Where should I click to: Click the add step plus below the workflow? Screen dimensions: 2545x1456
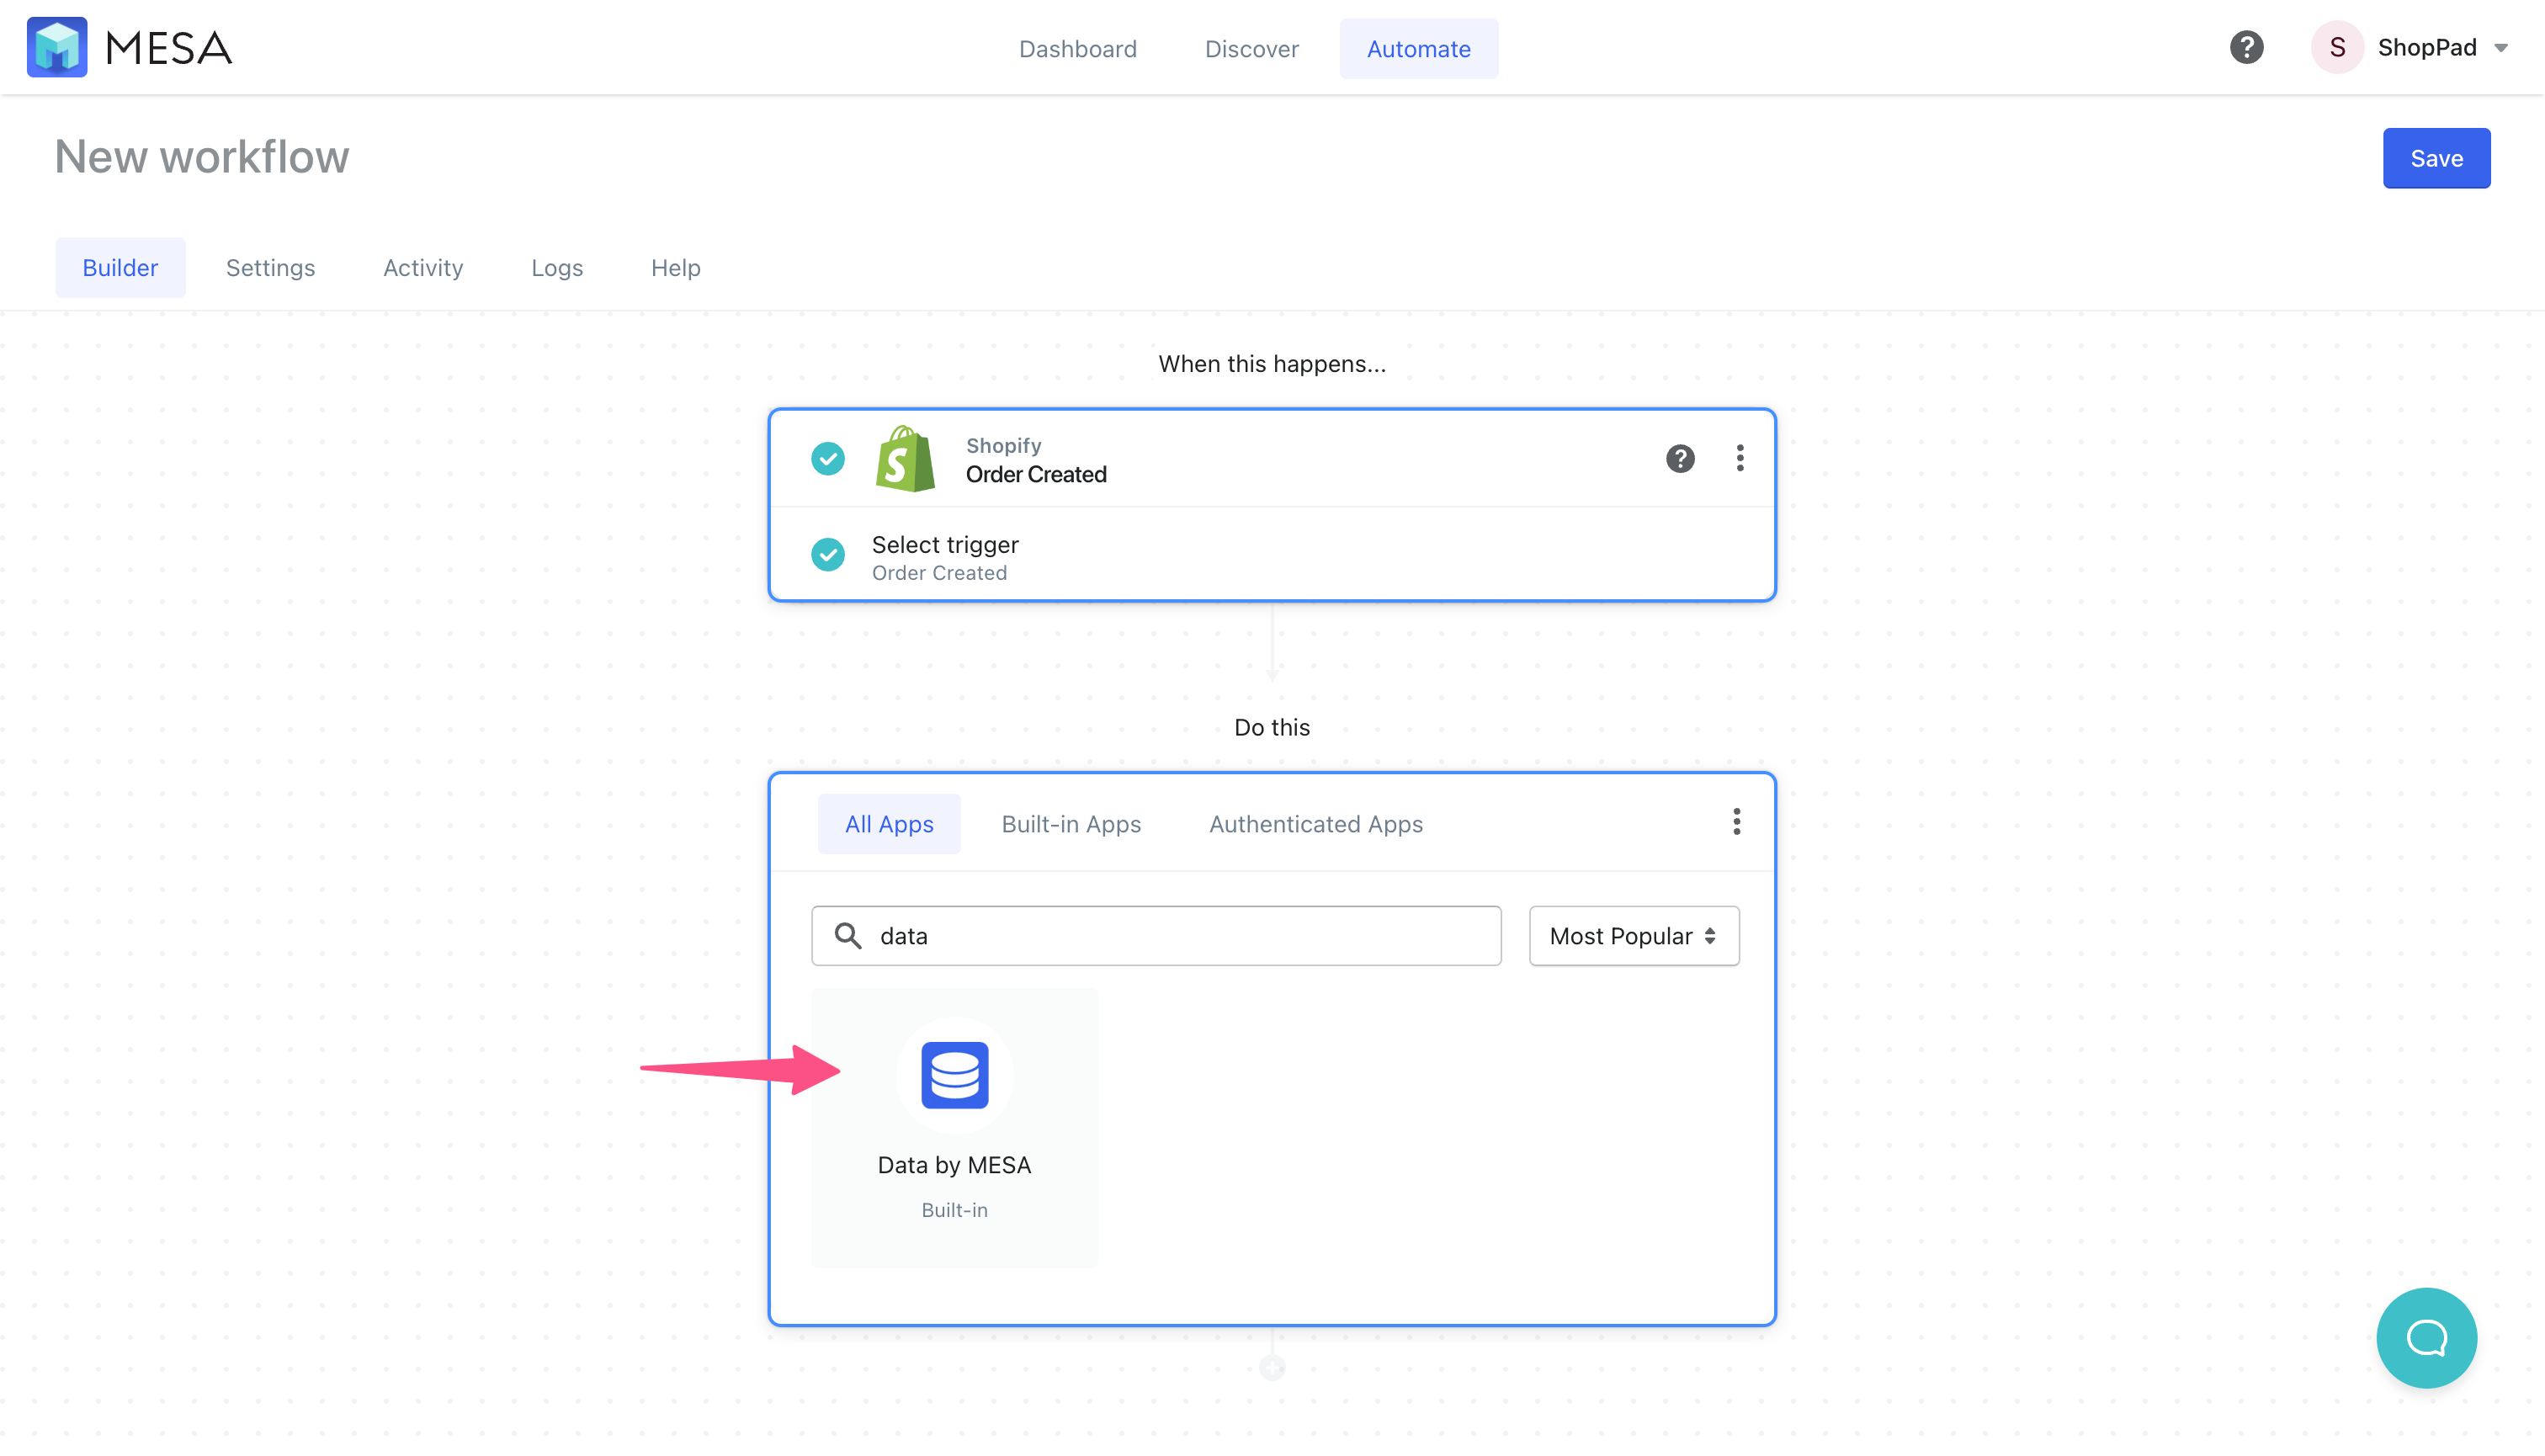click(x=1272, y=1367)
